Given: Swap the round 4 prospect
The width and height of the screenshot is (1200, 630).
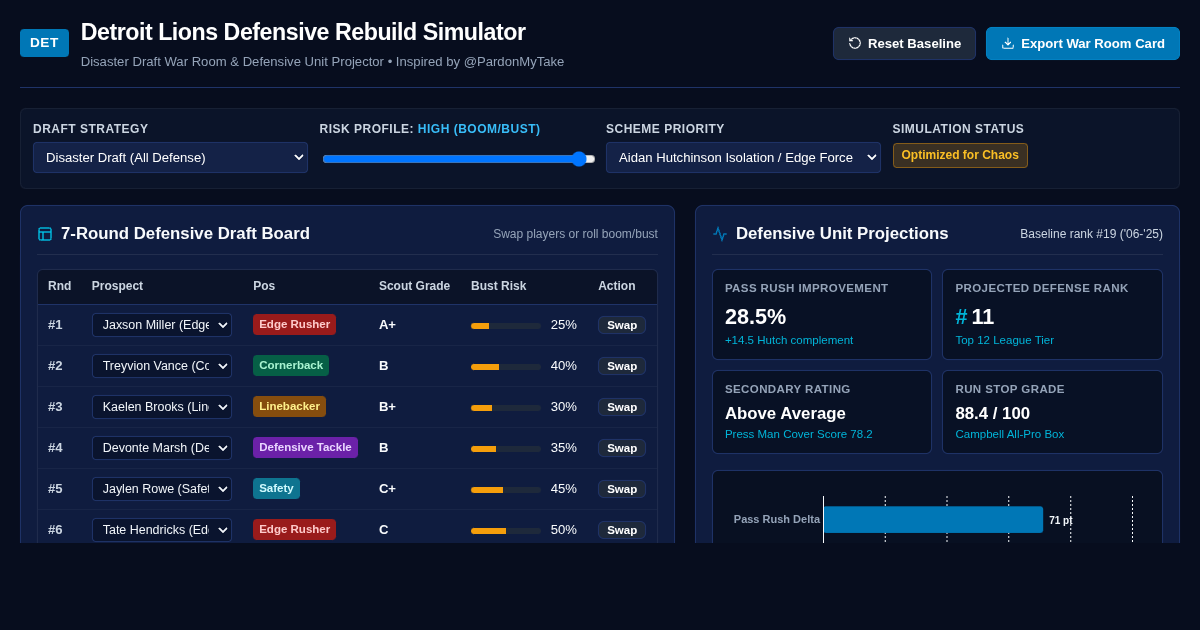Looking at the screenshot, I should click(622, 448).
